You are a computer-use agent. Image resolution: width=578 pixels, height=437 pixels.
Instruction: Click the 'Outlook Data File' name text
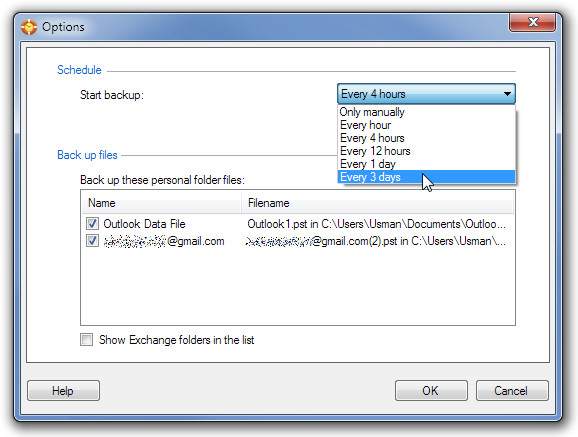tap(144, 224)
